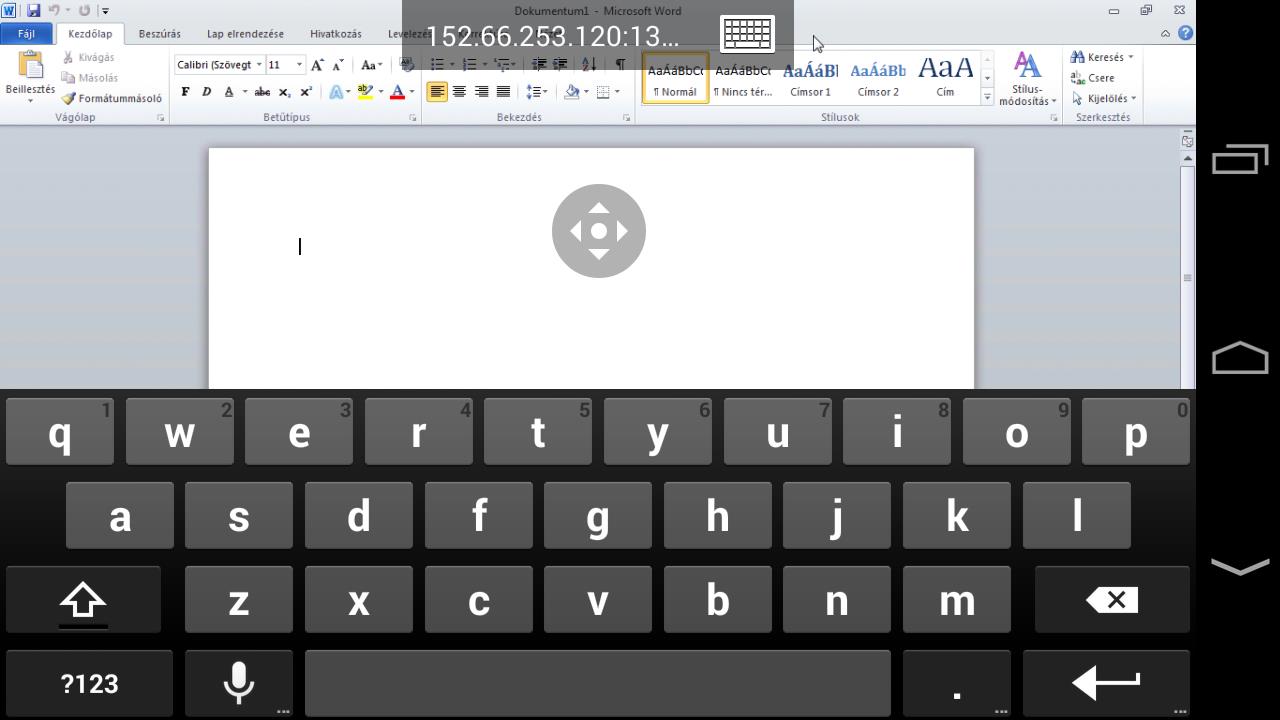The width and height of the screenshot is (1280, 720).
Task: Click the Grow Font icon
Action: 317,65
